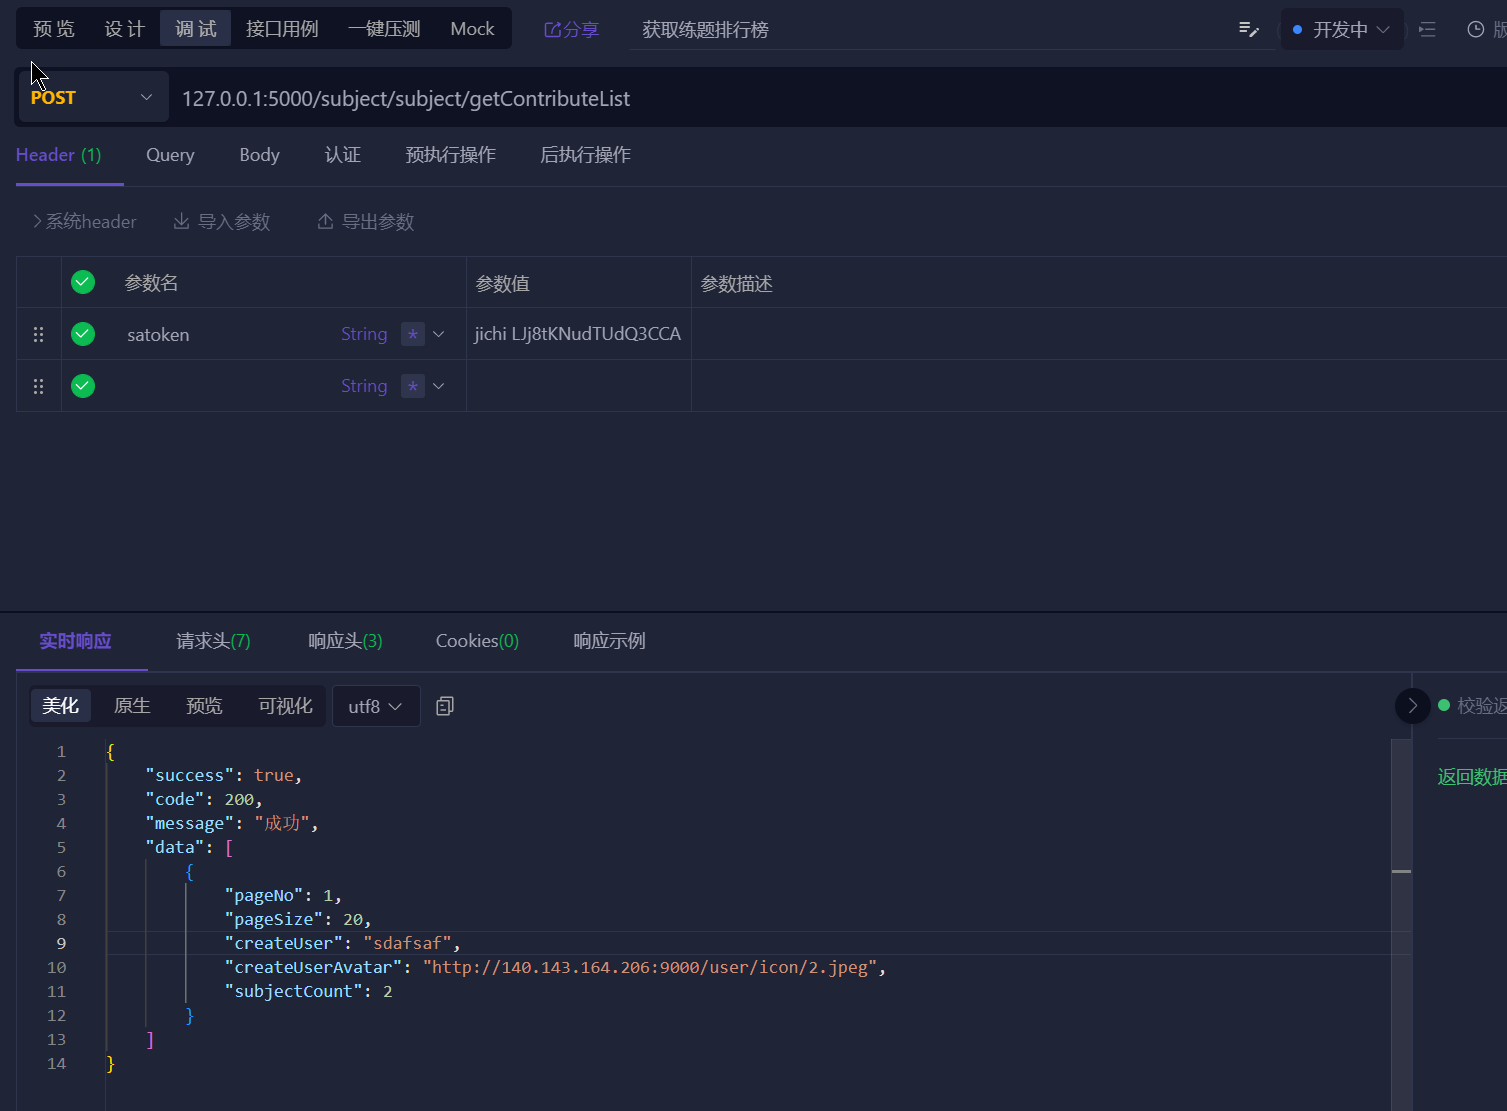Expand the satoken type dropdown chevron
The height and width of the screenshot is (1111, 1507).
point(439,334)
